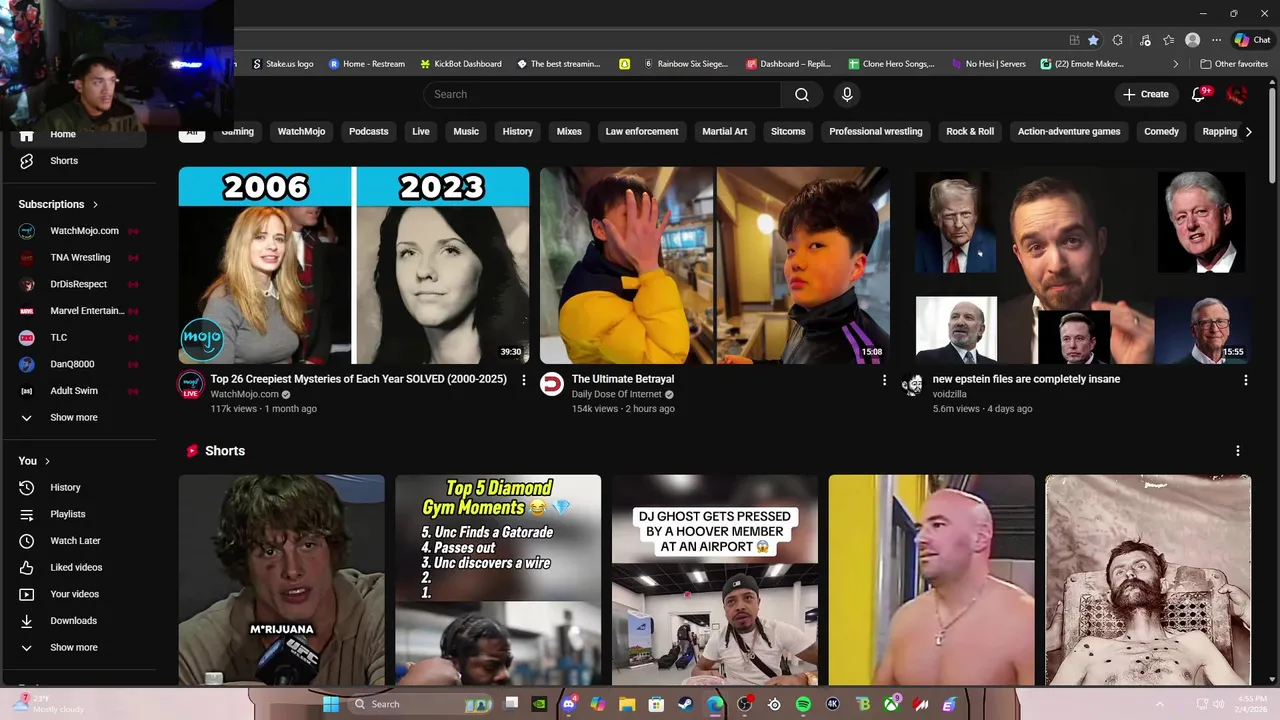The width and height of the screenshot is (1280, 720).
Task: Select the Martial Art filter chip
Action: point(725,131)
